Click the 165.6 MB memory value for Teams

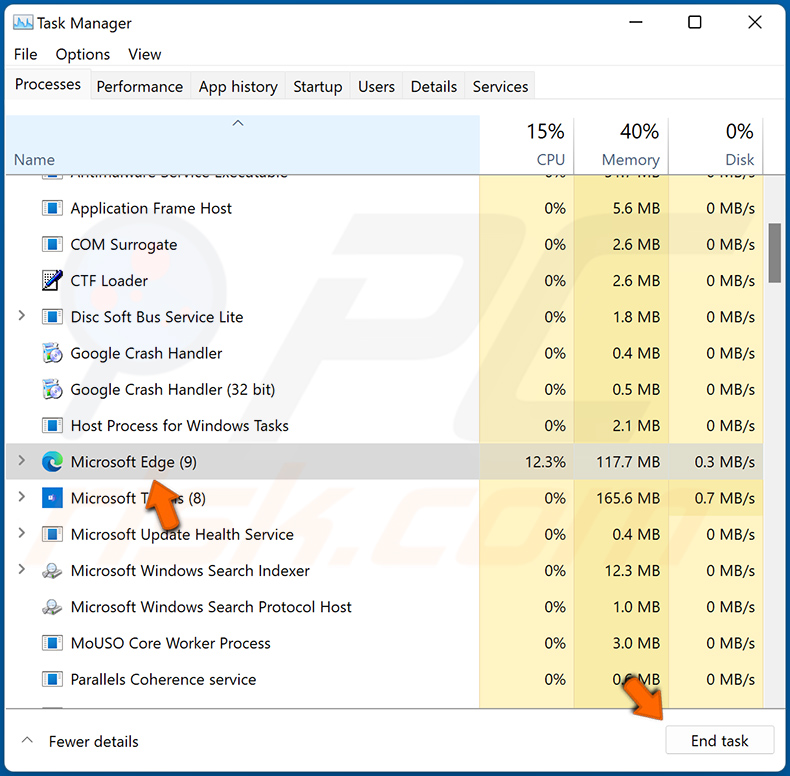(628, 498)
